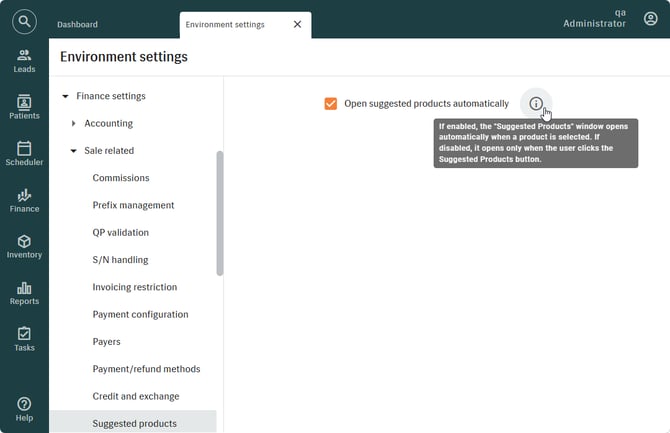Select Finance settings tree node
670x433 pixels.
pyautogui.click(x=111, y=96)
